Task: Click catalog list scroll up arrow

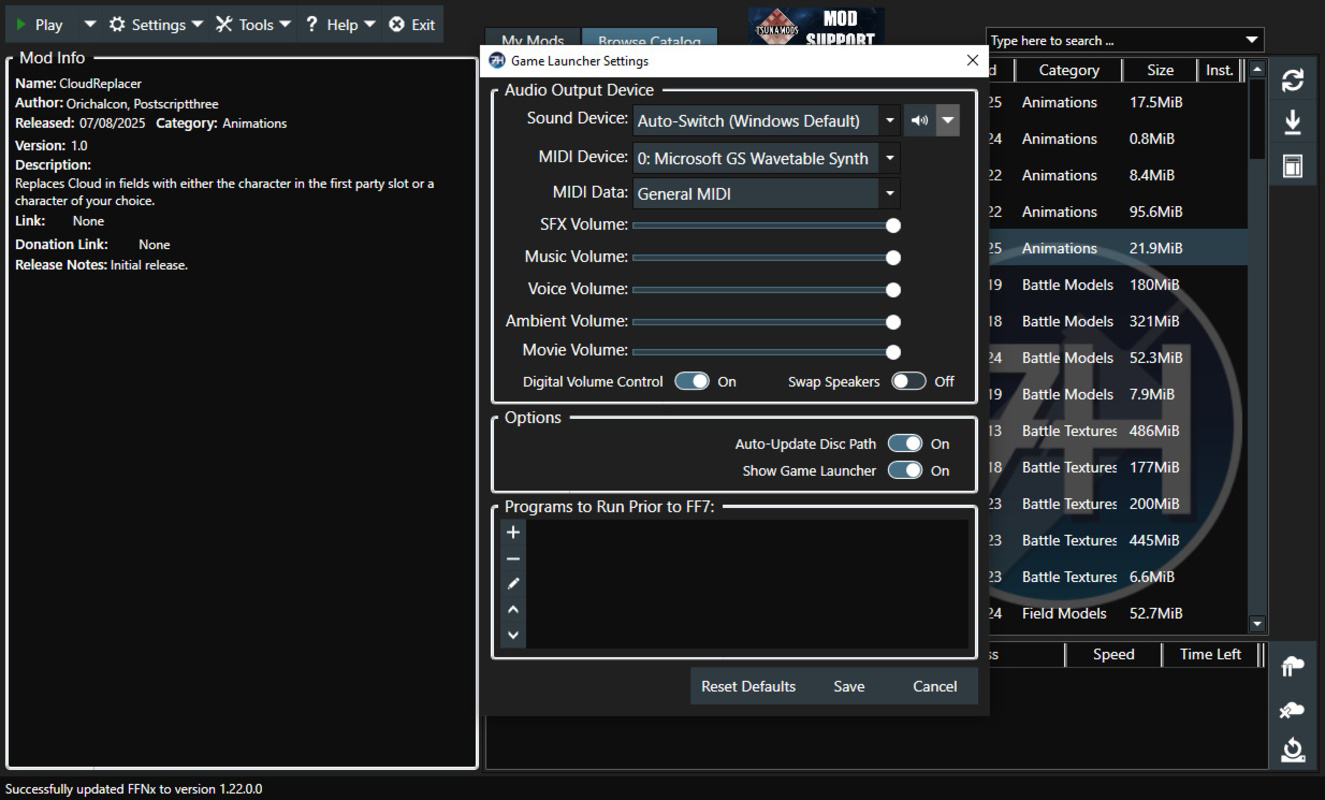Action: tap(1258, 69)
